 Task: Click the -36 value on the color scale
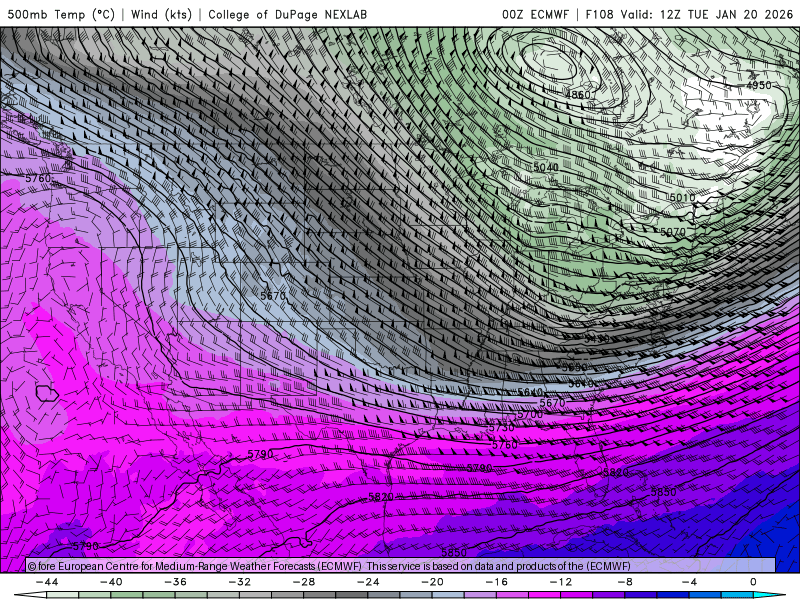176,582
